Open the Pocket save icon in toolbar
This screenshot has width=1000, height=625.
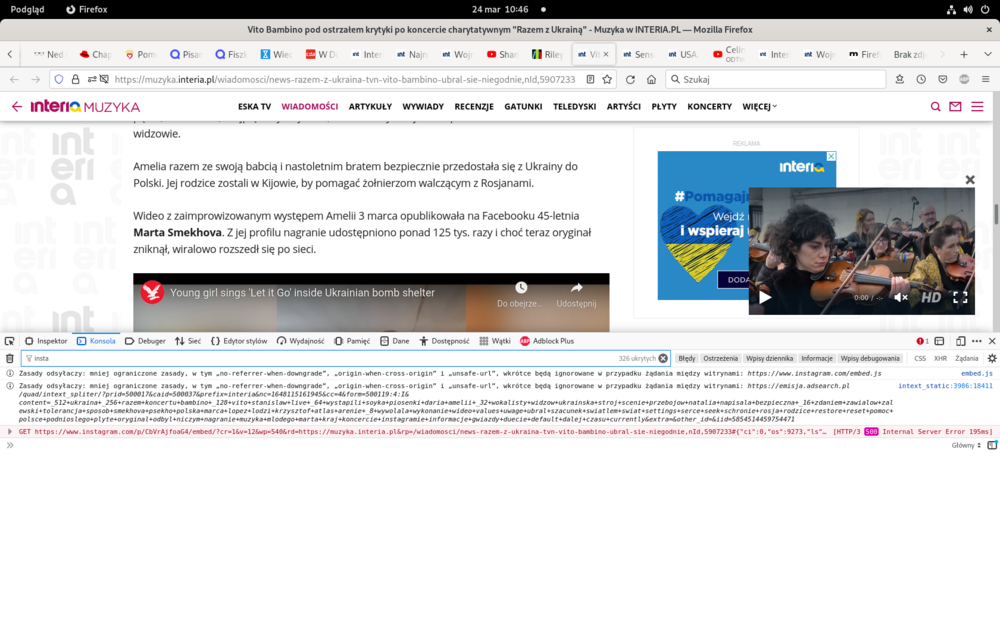point(943,80)
